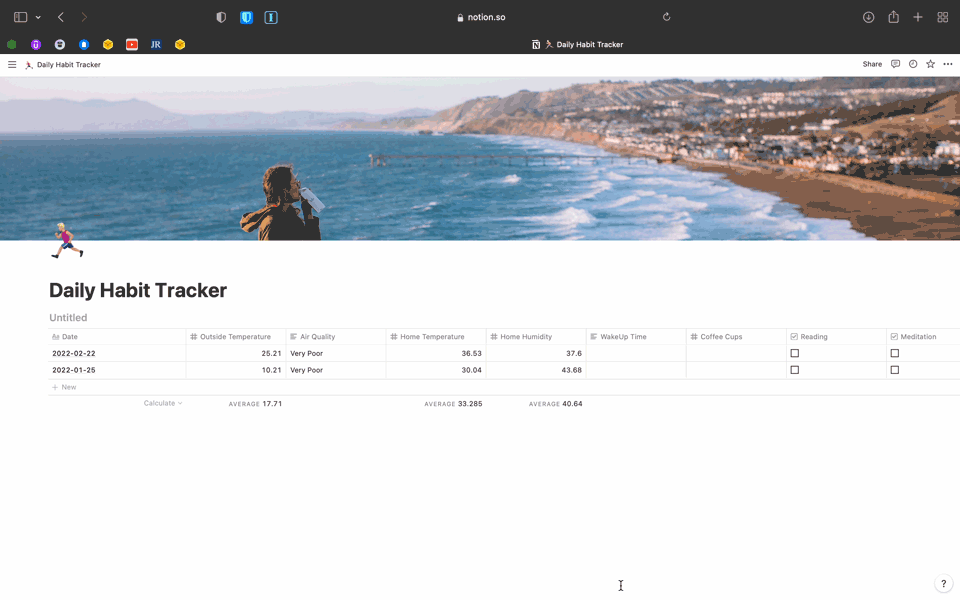The height and width of the screenshot is (600, 960).
Task: Add a new row with New
Action: pos(64,387)
